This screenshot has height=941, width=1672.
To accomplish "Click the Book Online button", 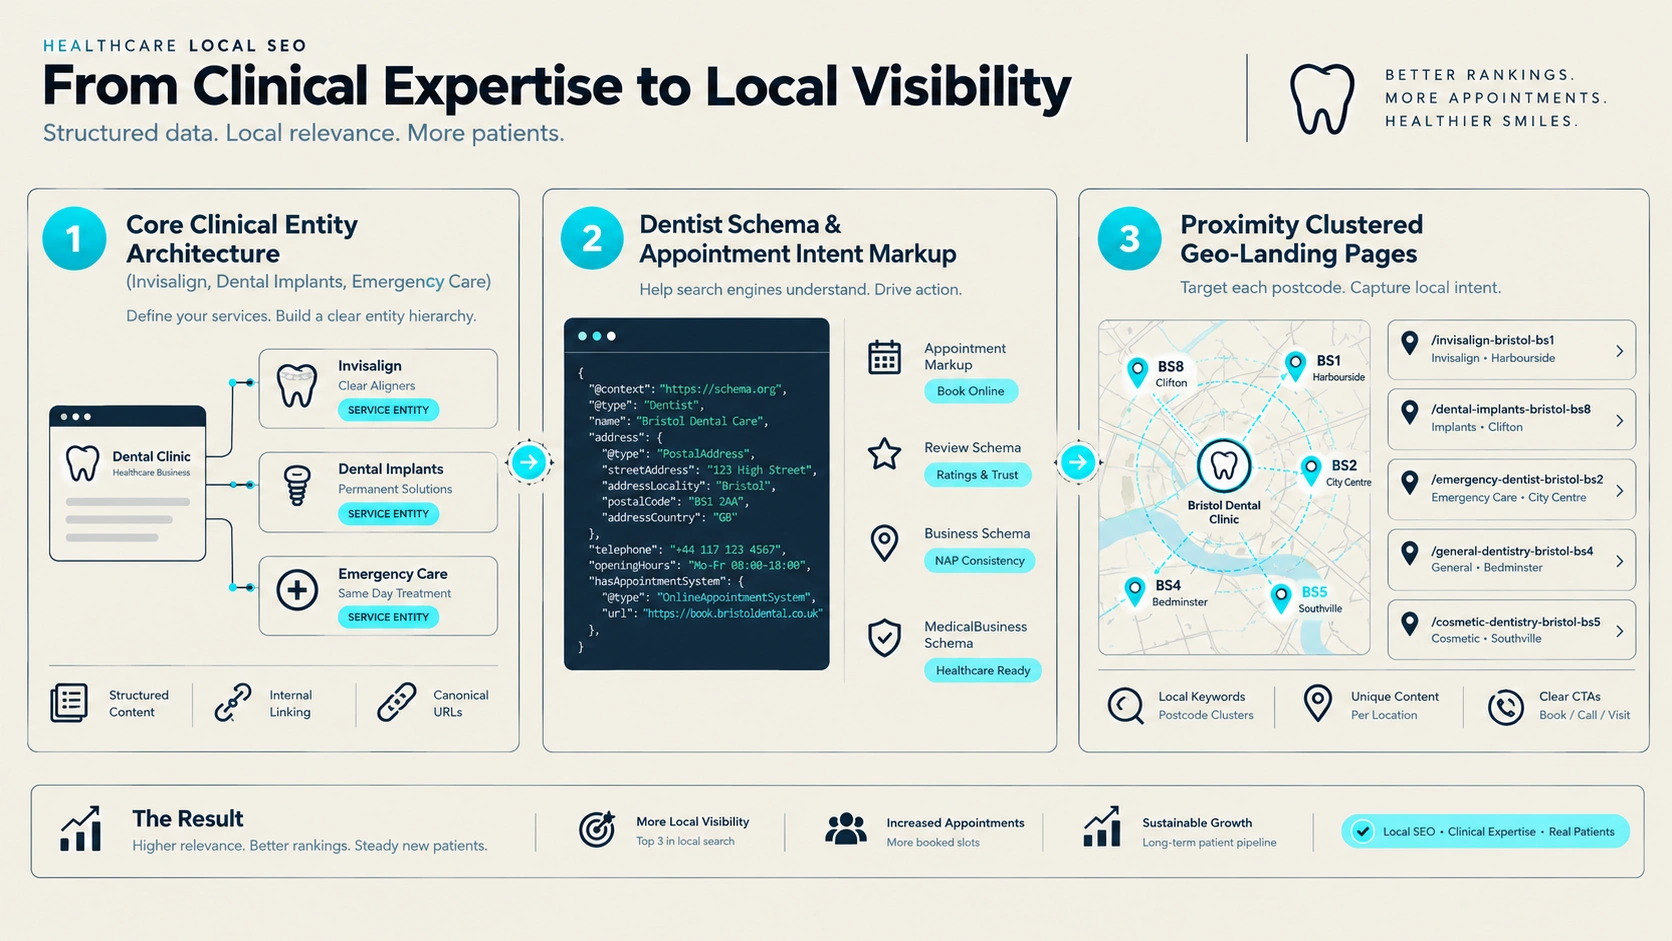I will pos(971,391).
